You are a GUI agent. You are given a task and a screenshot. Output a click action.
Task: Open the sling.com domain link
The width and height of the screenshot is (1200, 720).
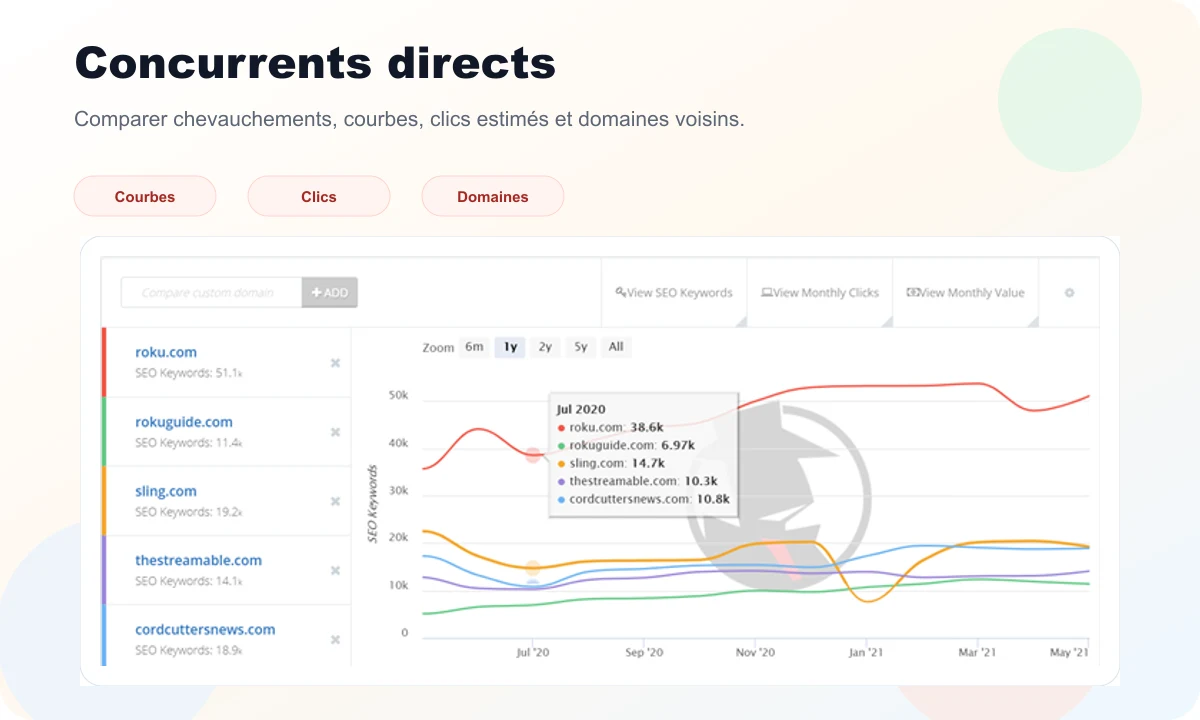(166, 491)
